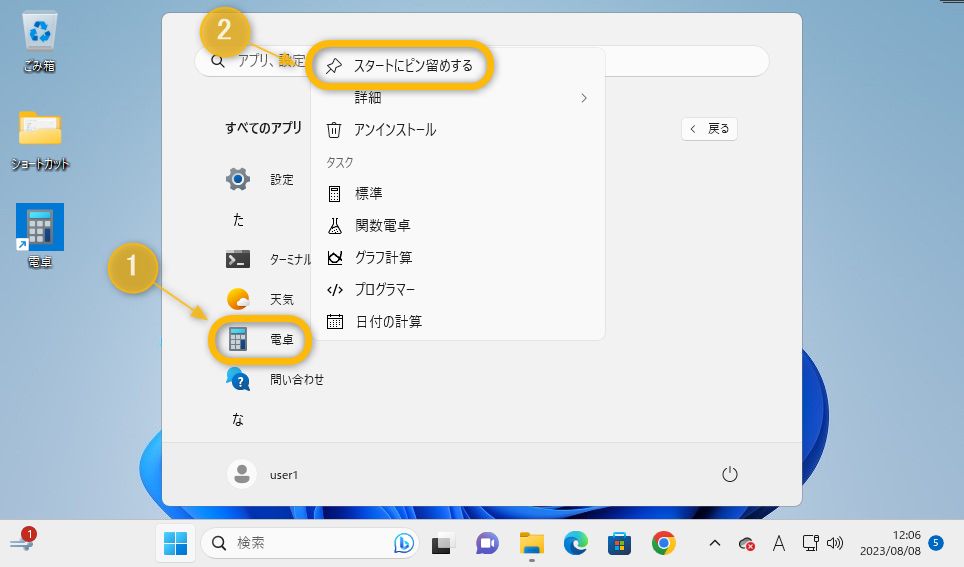This screenshot has width=964, height=567.
Task: Click the power button in Start menu
Action: point(730,475)
